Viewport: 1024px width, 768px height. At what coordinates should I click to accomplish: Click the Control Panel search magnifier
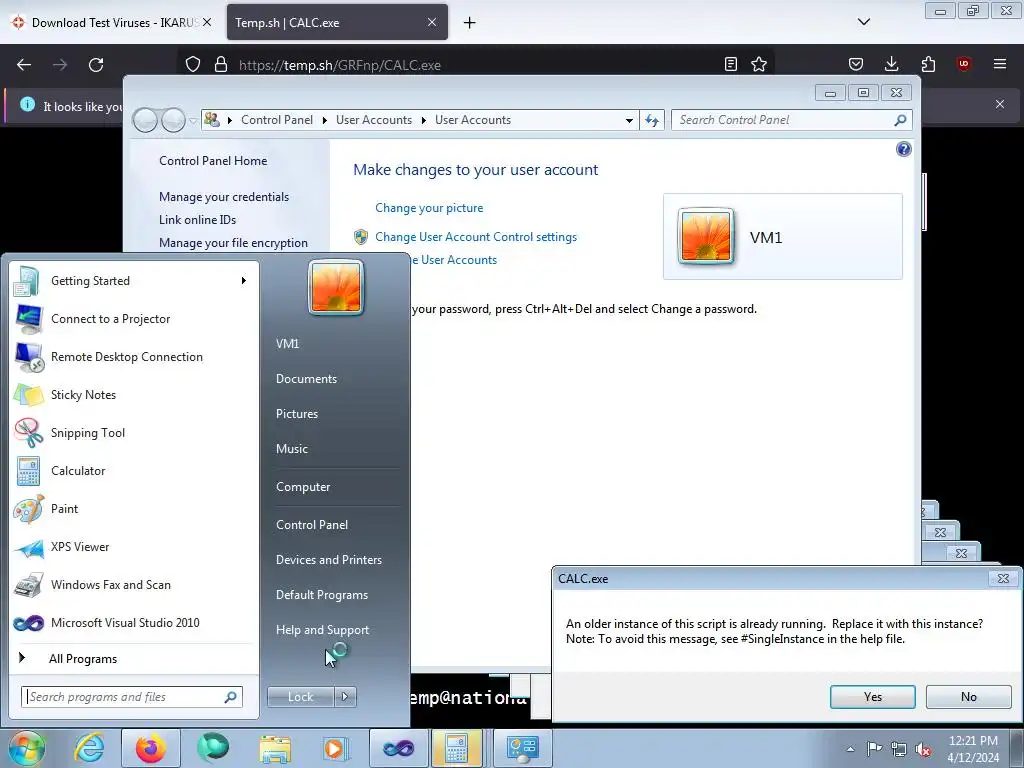(x=901, y=120)
